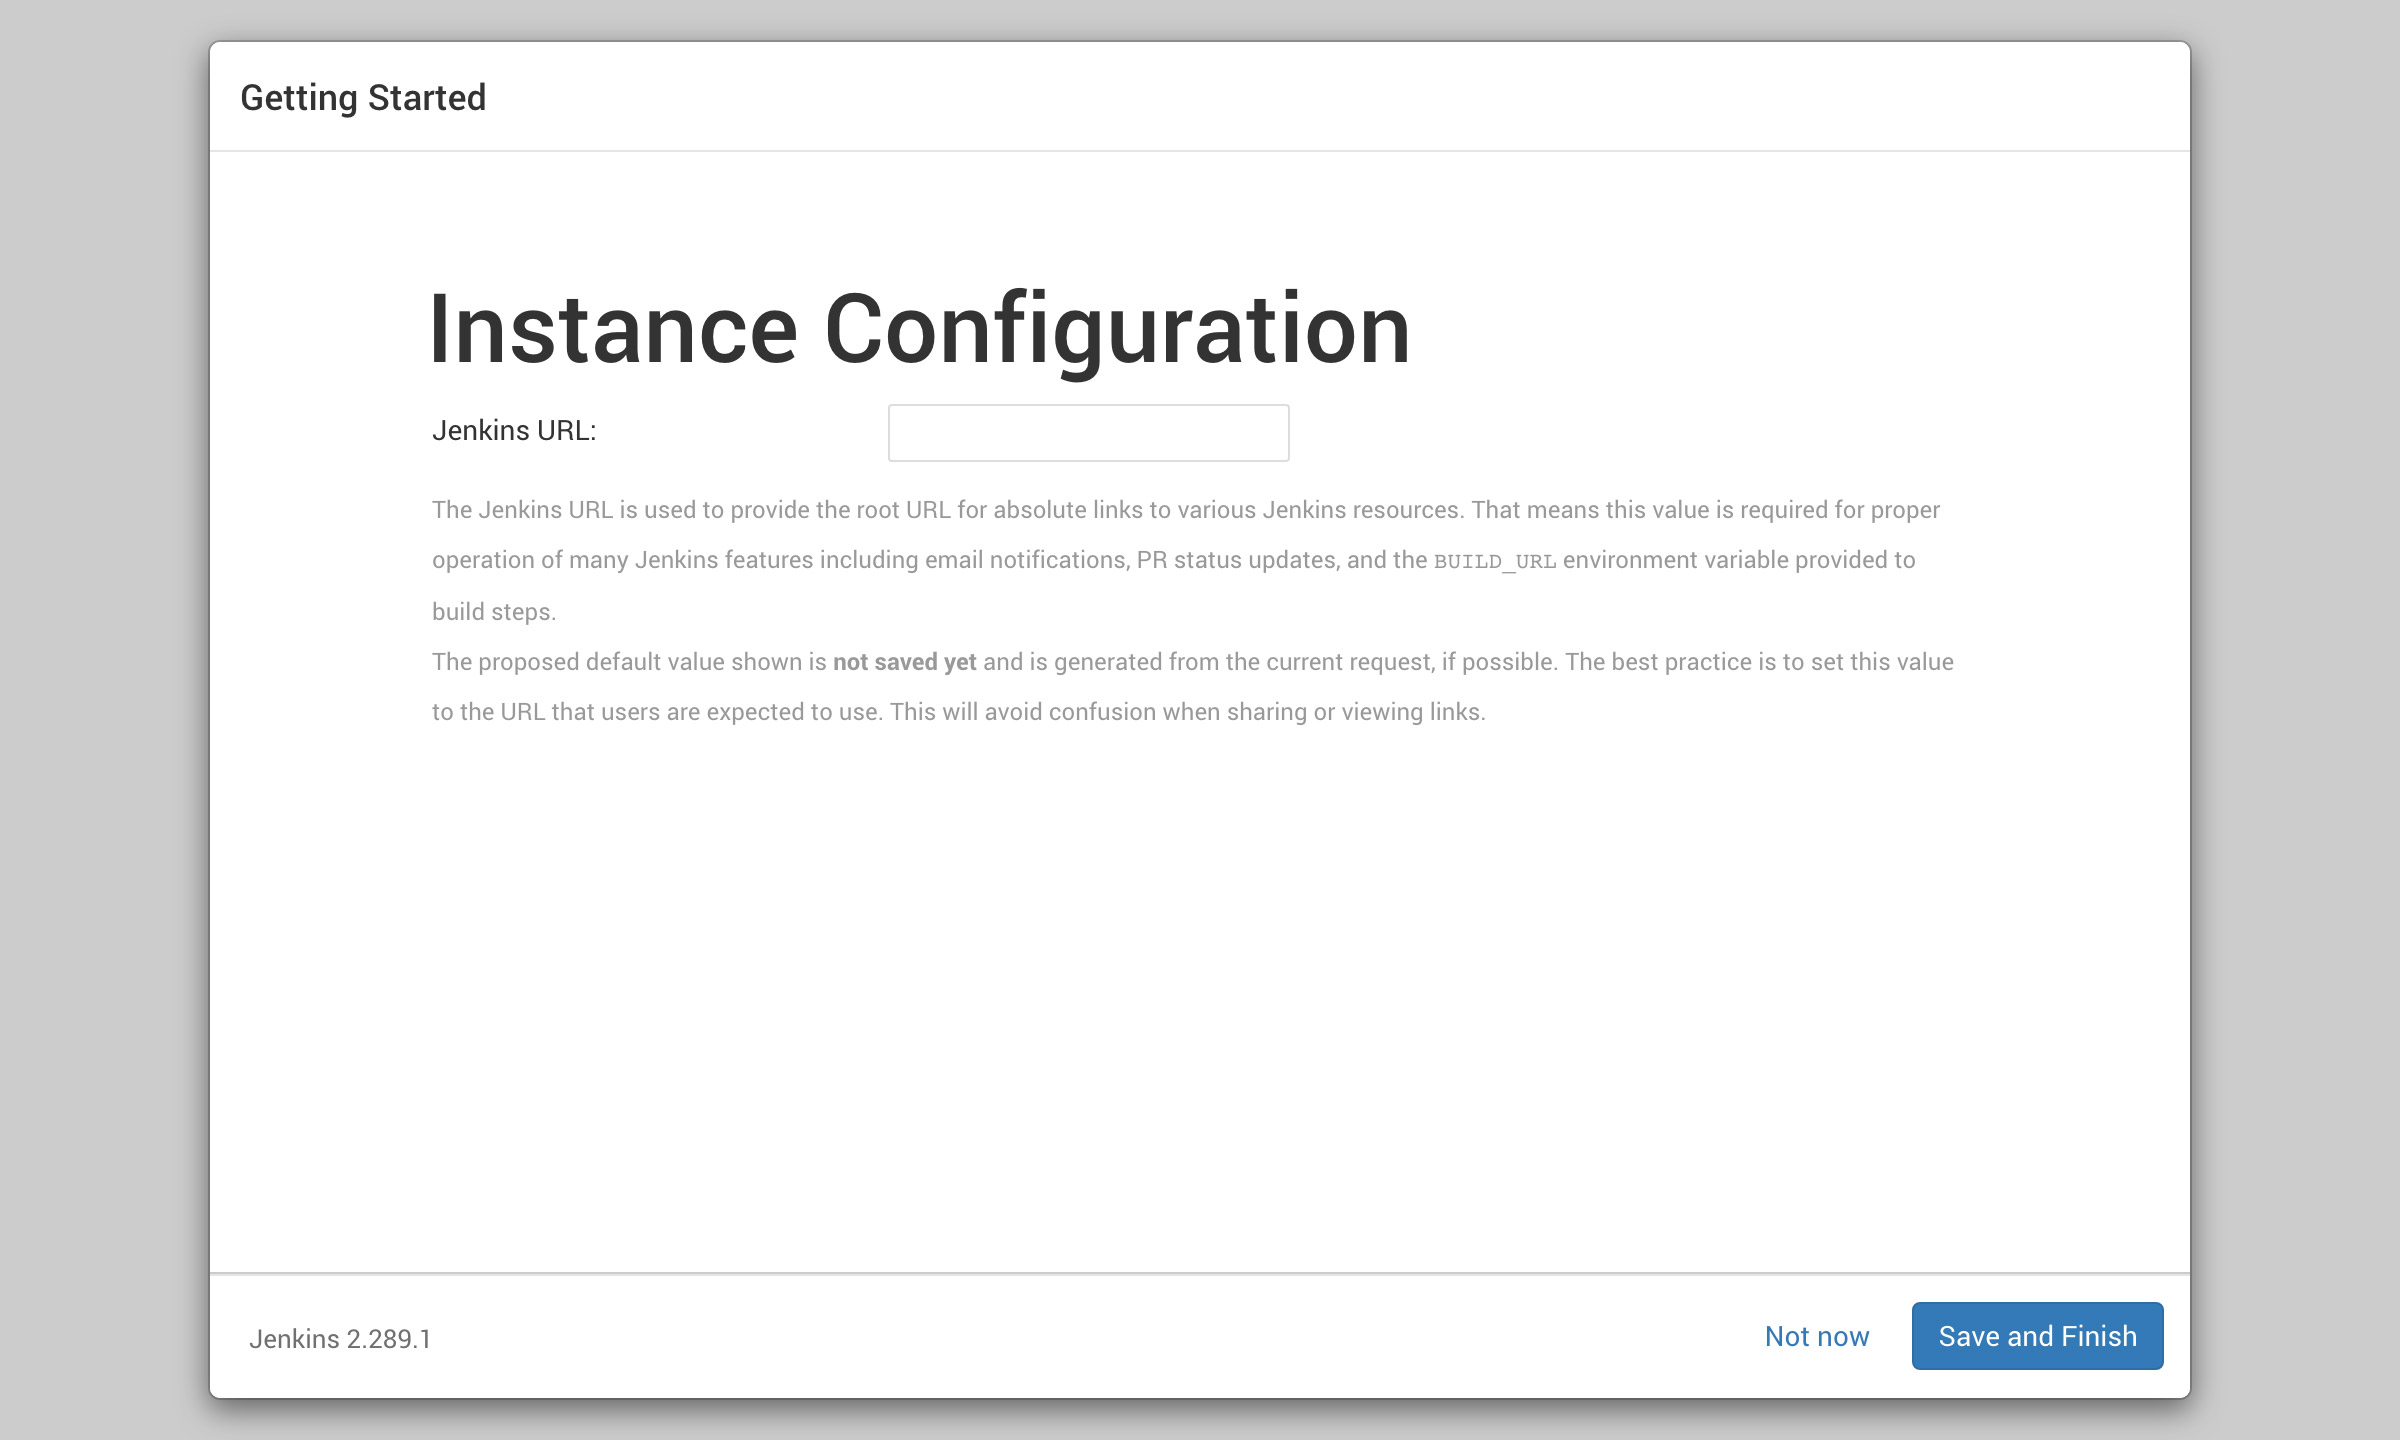Click the "build steps." text line
The width and height of the screenshot is (2400, 1440).
[494, 612]
